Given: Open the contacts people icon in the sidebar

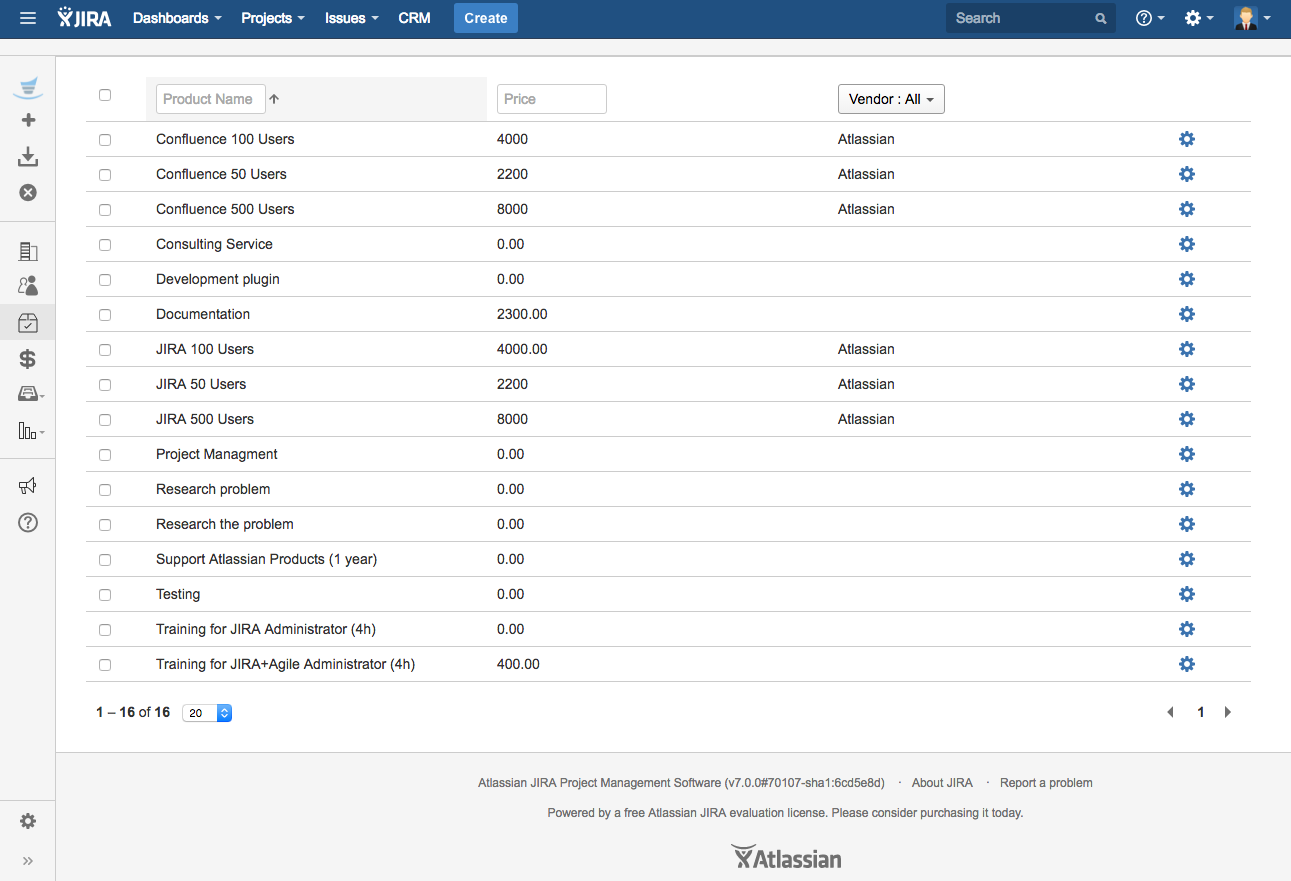Looking at the screenshot, I should (x=28, y=286).
